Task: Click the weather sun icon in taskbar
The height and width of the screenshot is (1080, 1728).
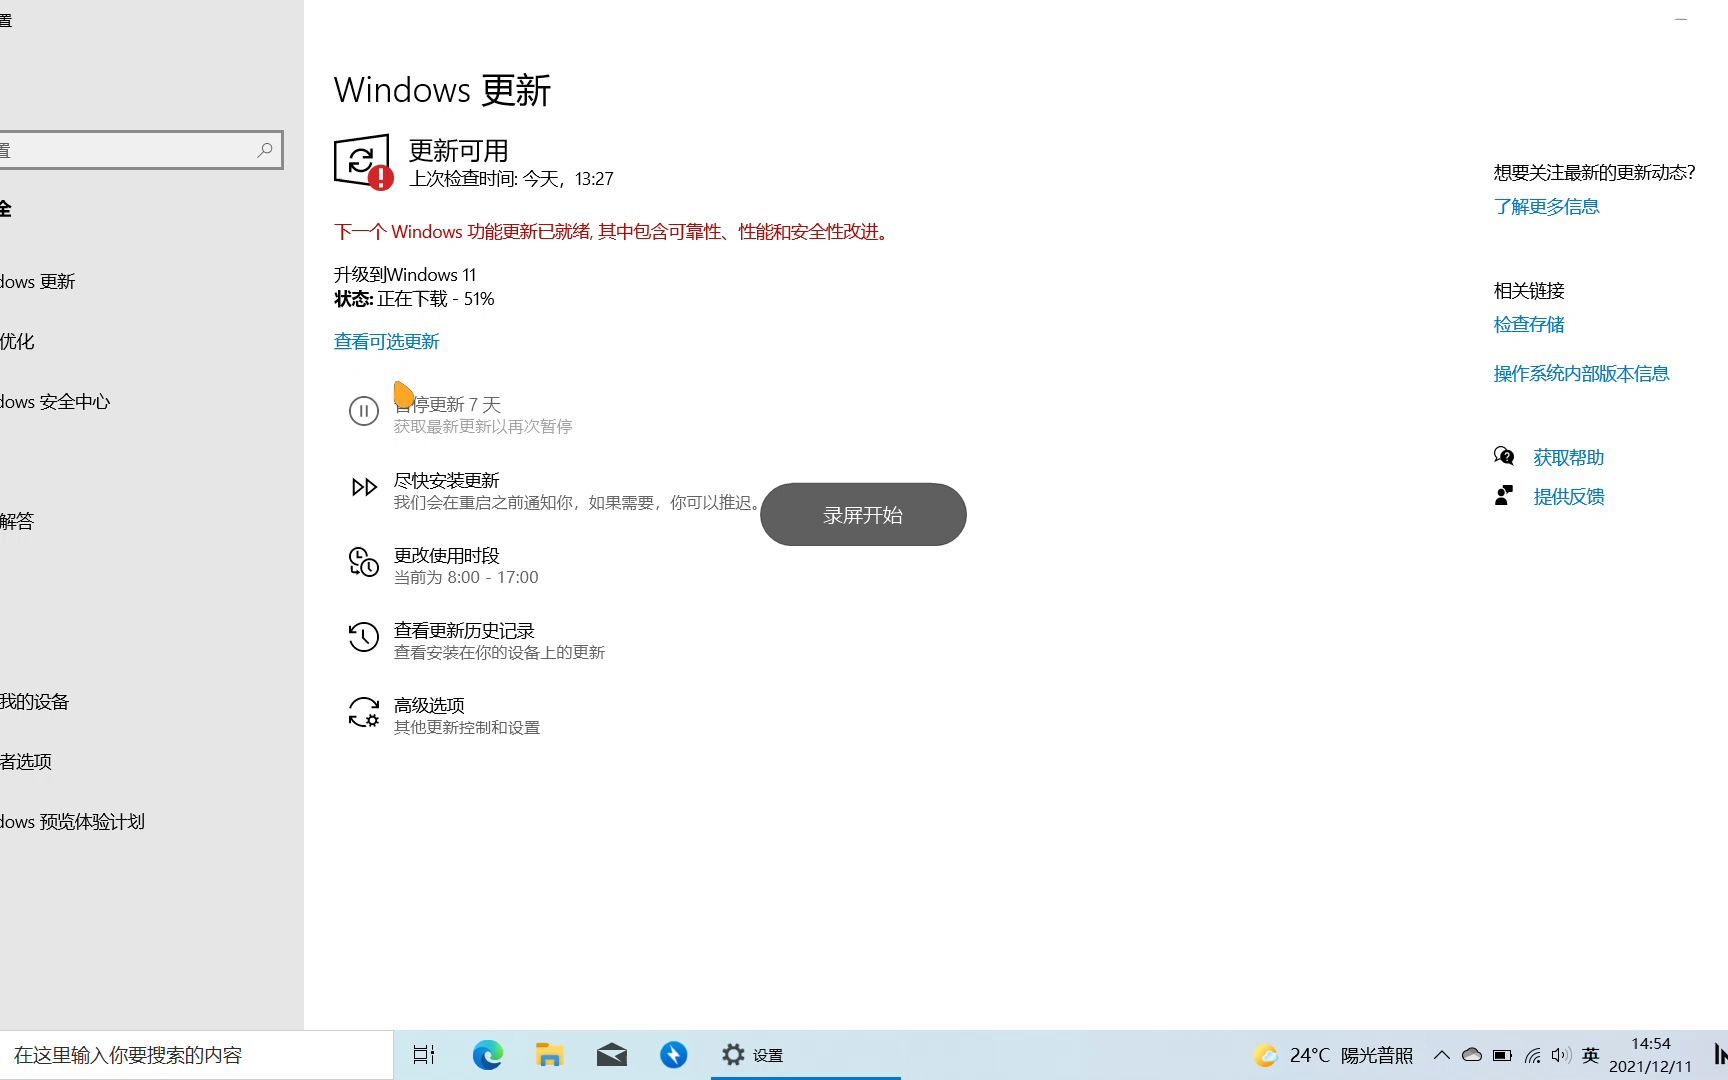Action: click(x=1266, y=1055)
